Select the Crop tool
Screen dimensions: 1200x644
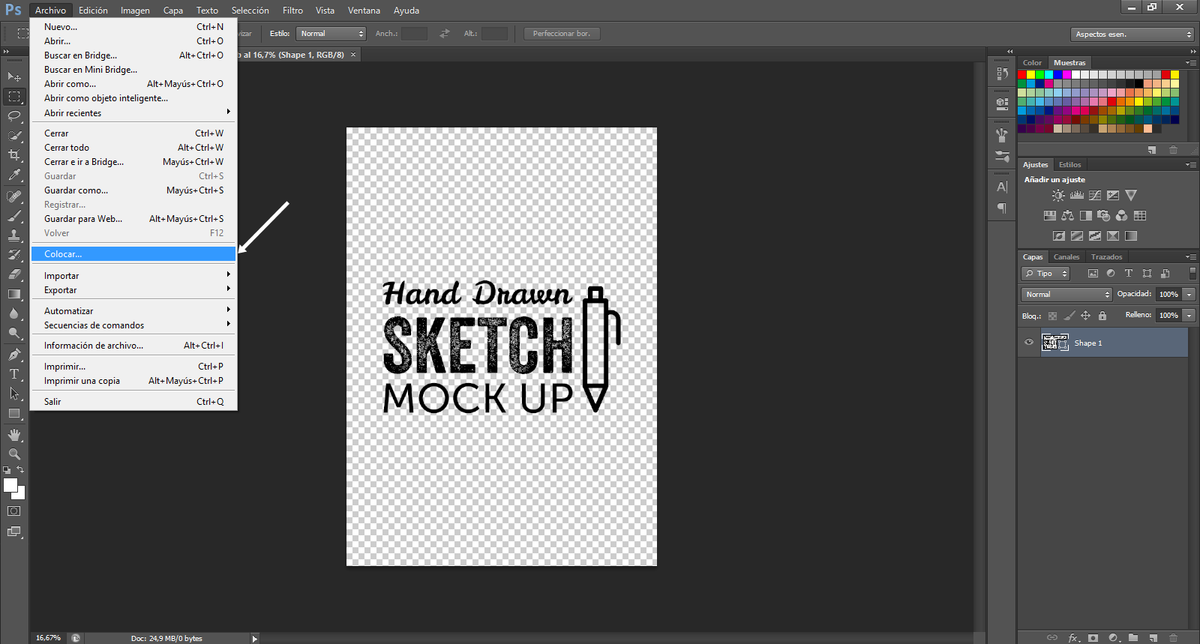point(14,156)
